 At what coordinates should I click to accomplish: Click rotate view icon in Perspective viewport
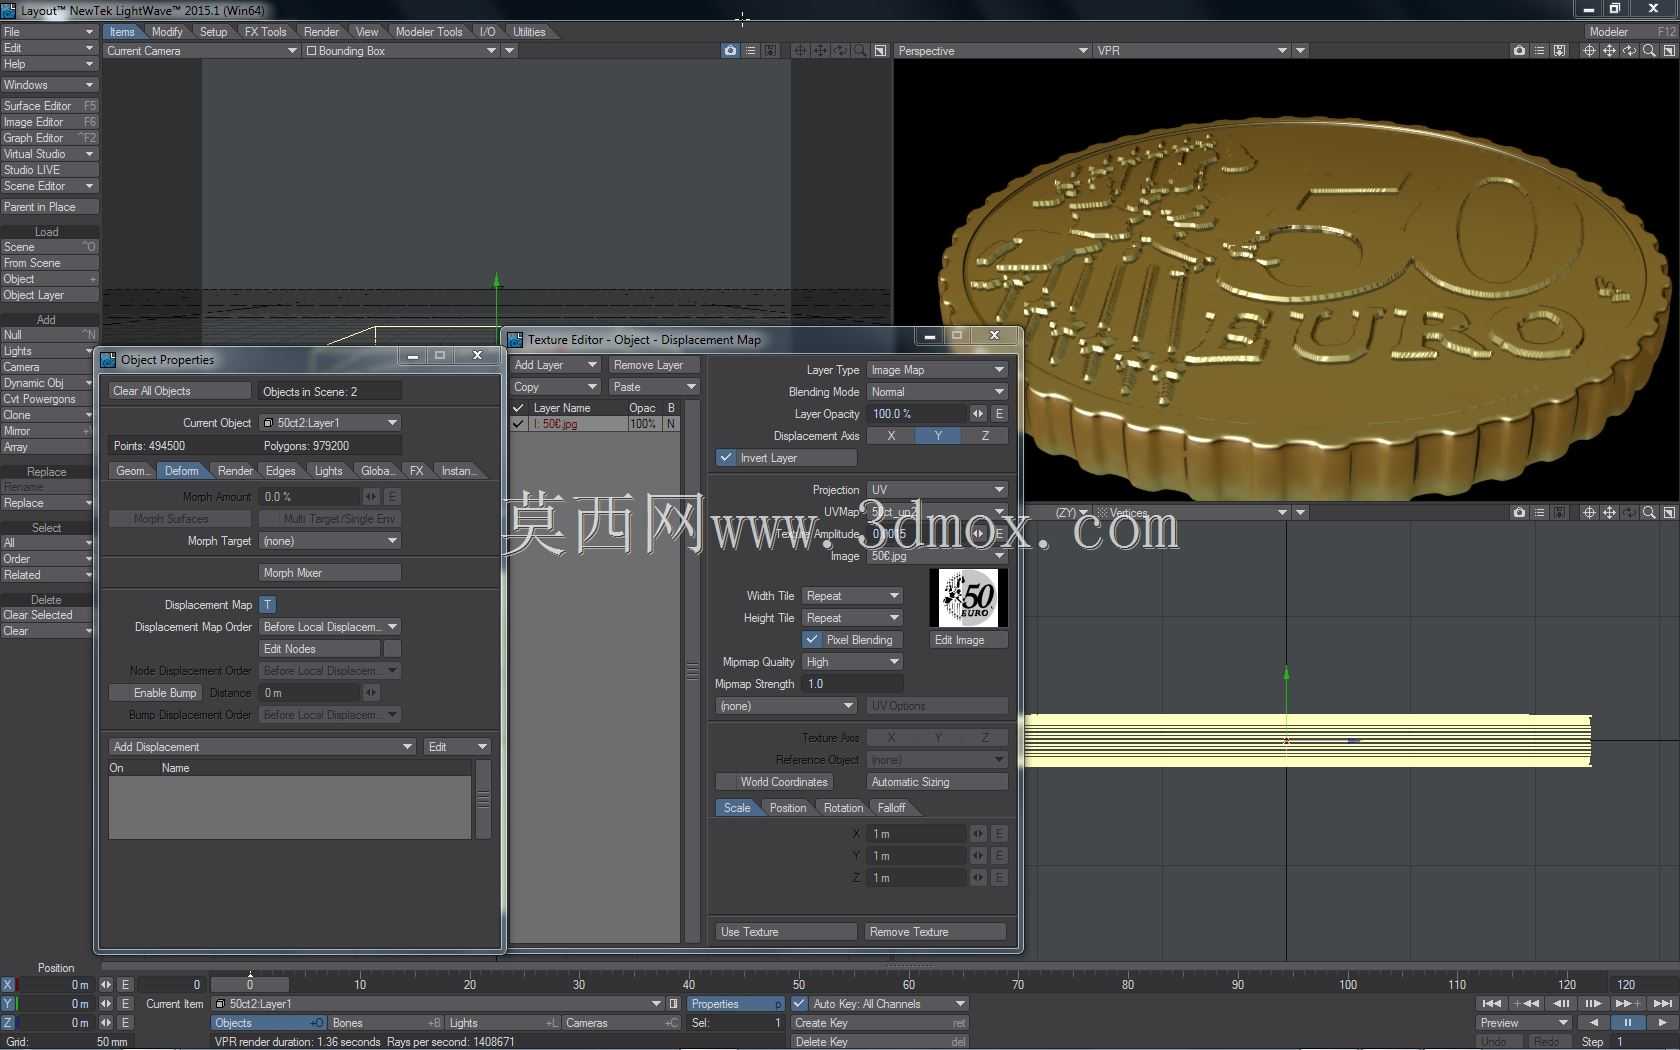click(1629, 51)
